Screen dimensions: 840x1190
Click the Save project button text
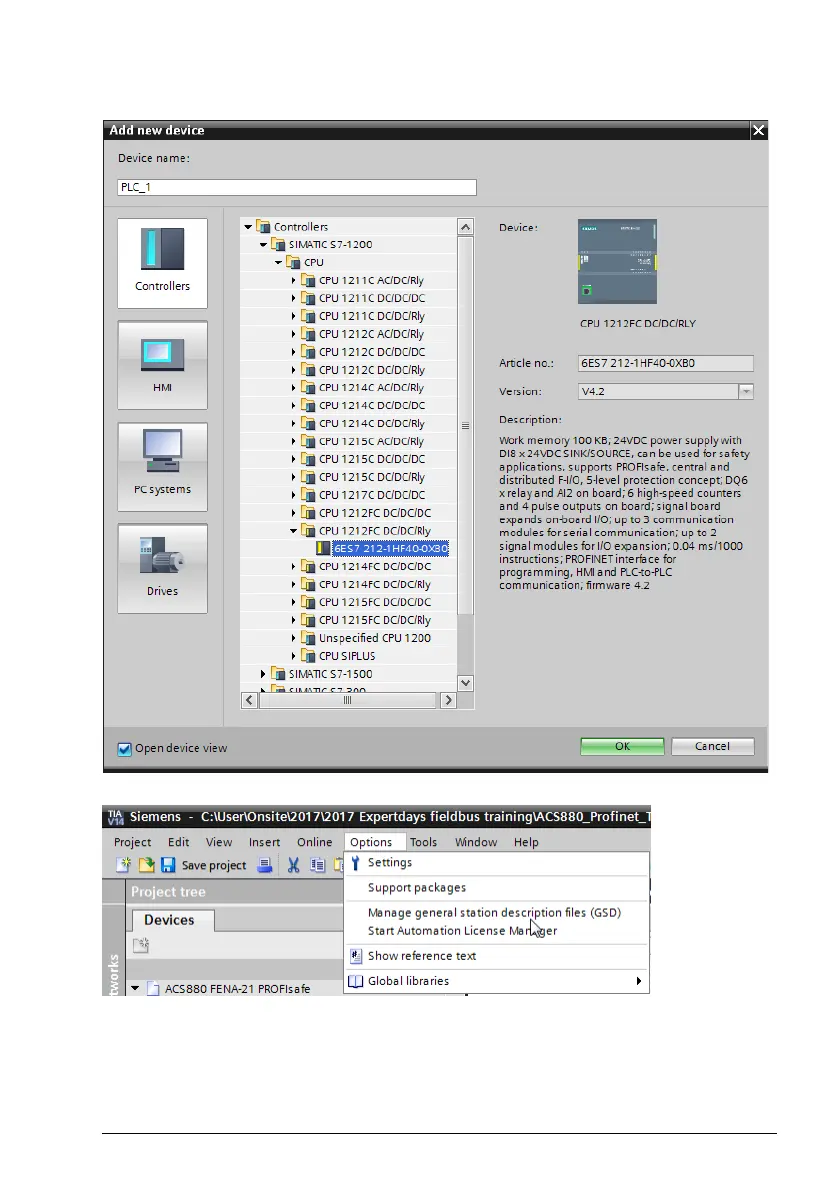(x=214, y=865)
